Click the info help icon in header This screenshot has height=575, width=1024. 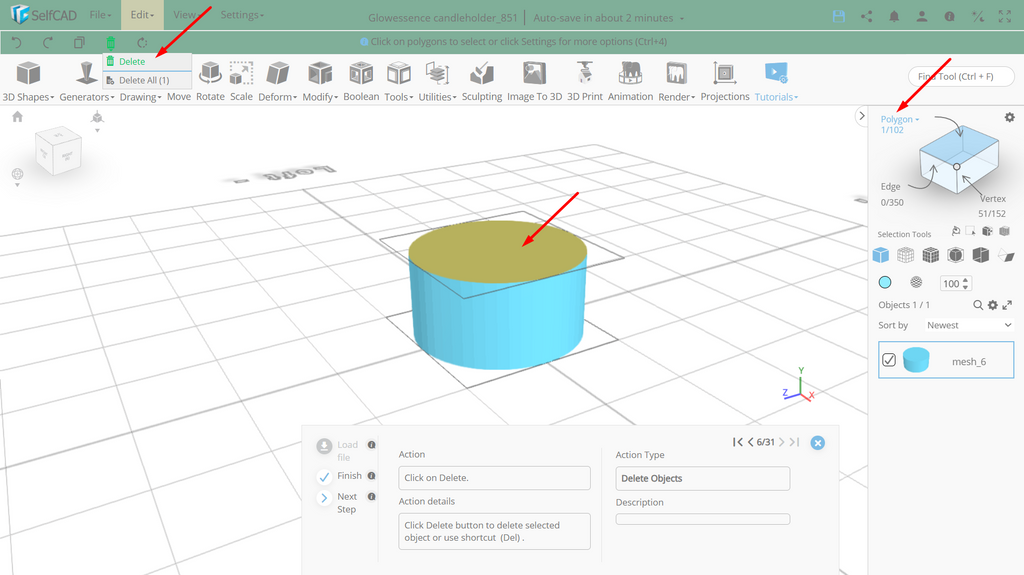pos(950,17)
